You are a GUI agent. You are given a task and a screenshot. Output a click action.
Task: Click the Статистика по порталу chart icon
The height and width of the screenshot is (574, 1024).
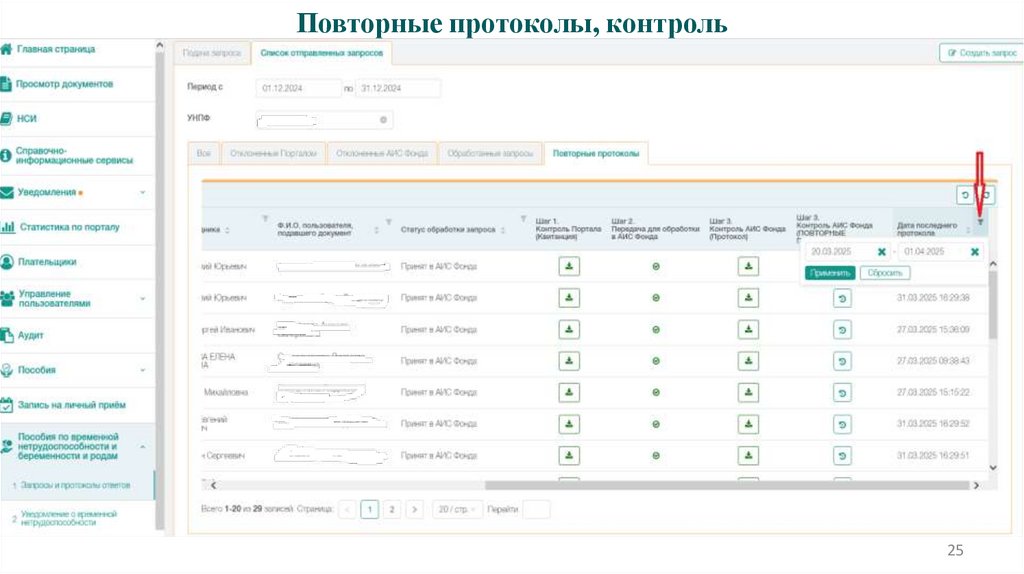pos(7,227)
